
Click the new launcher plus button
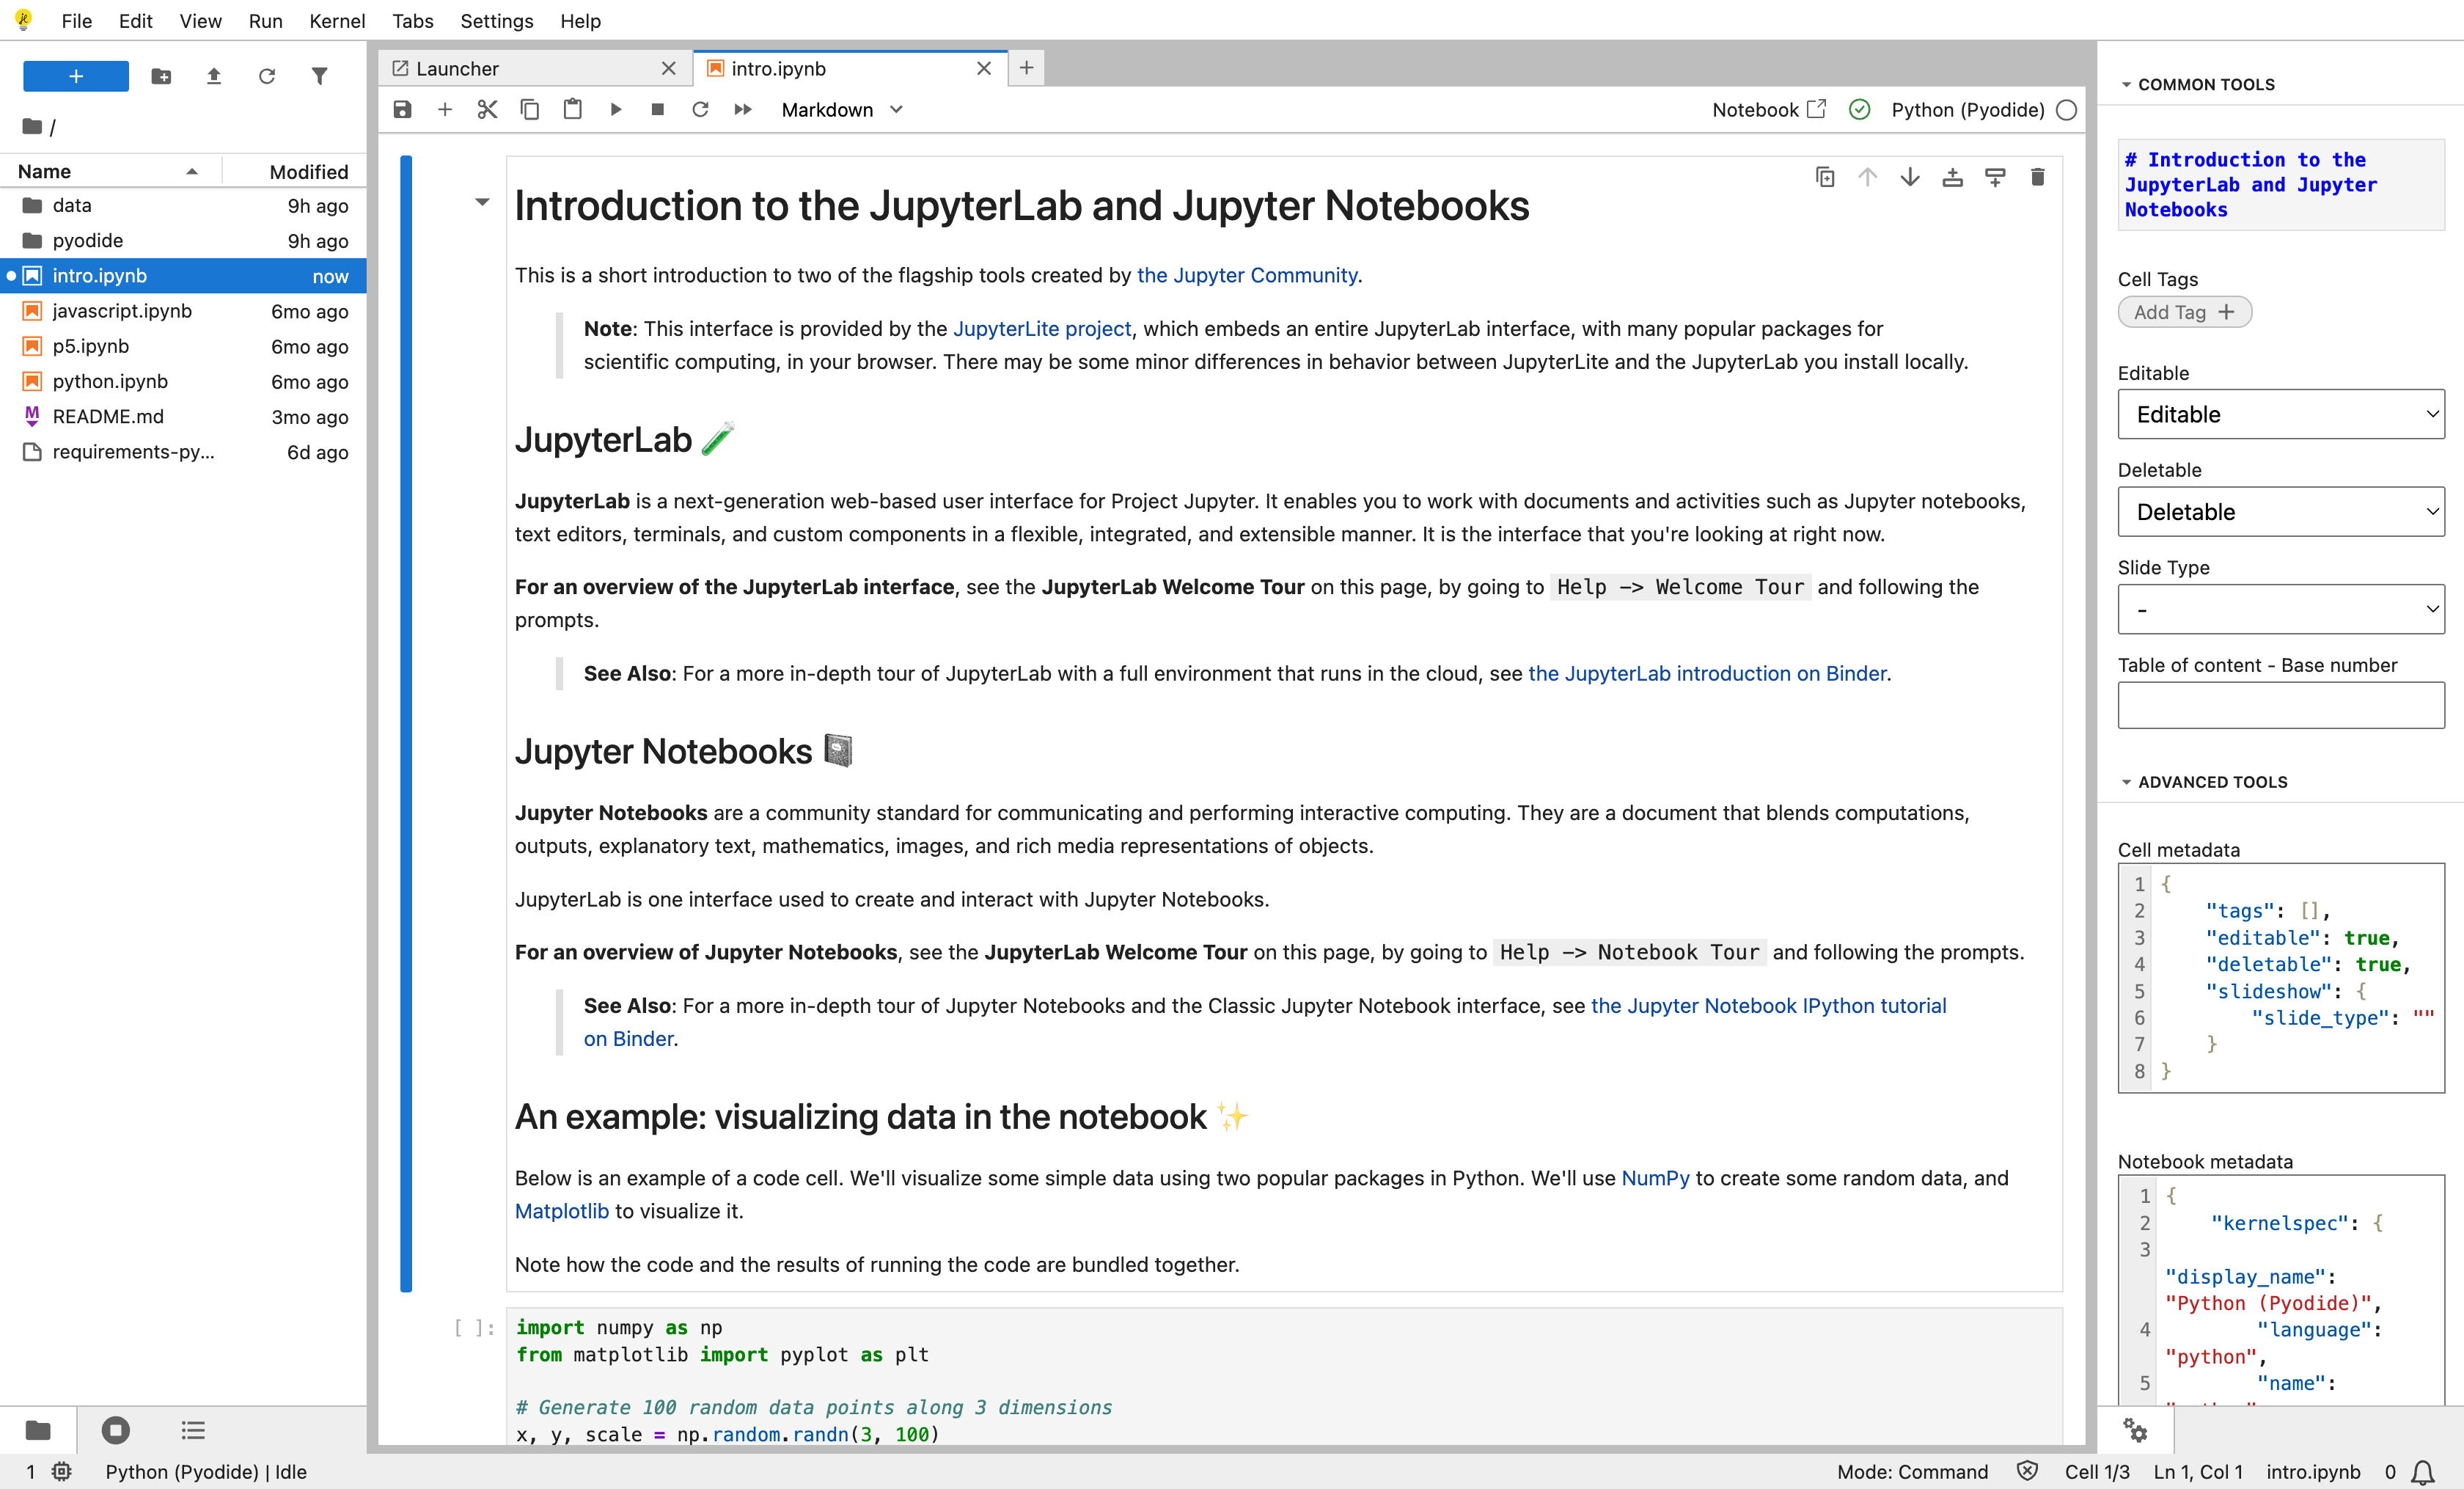coord(75,76)
